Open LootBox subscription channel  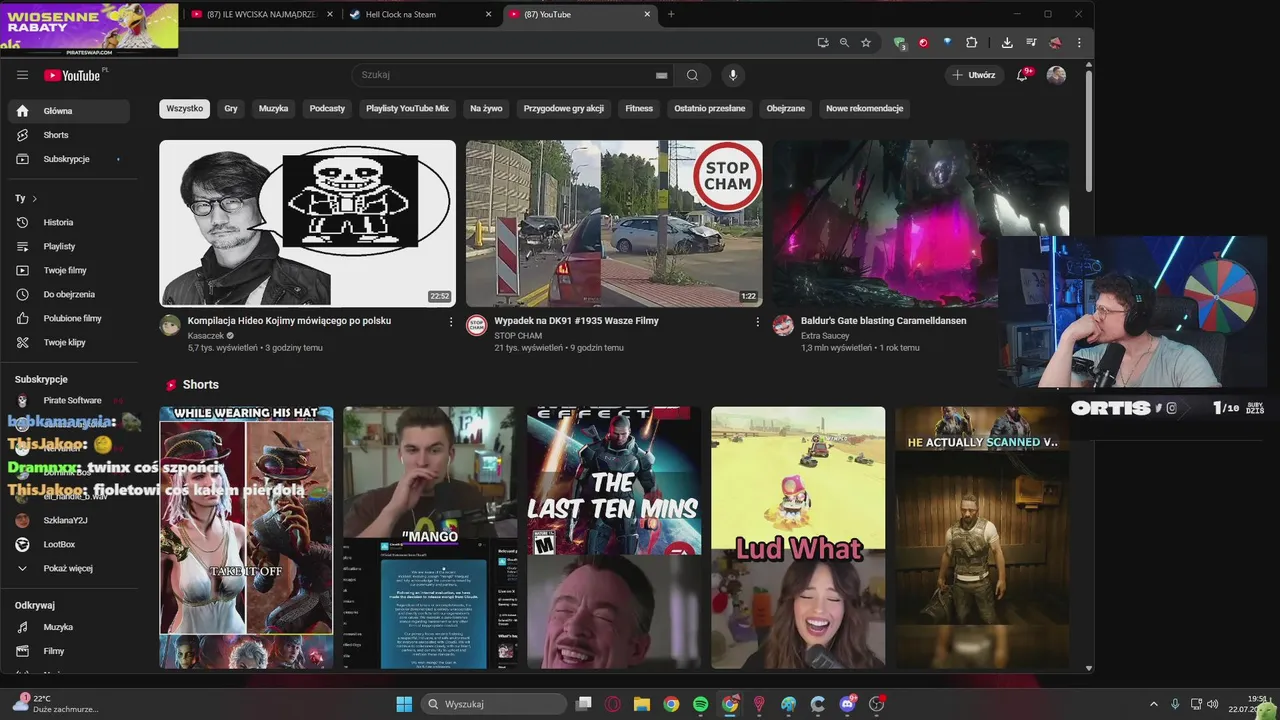click(x=68, y=544)
